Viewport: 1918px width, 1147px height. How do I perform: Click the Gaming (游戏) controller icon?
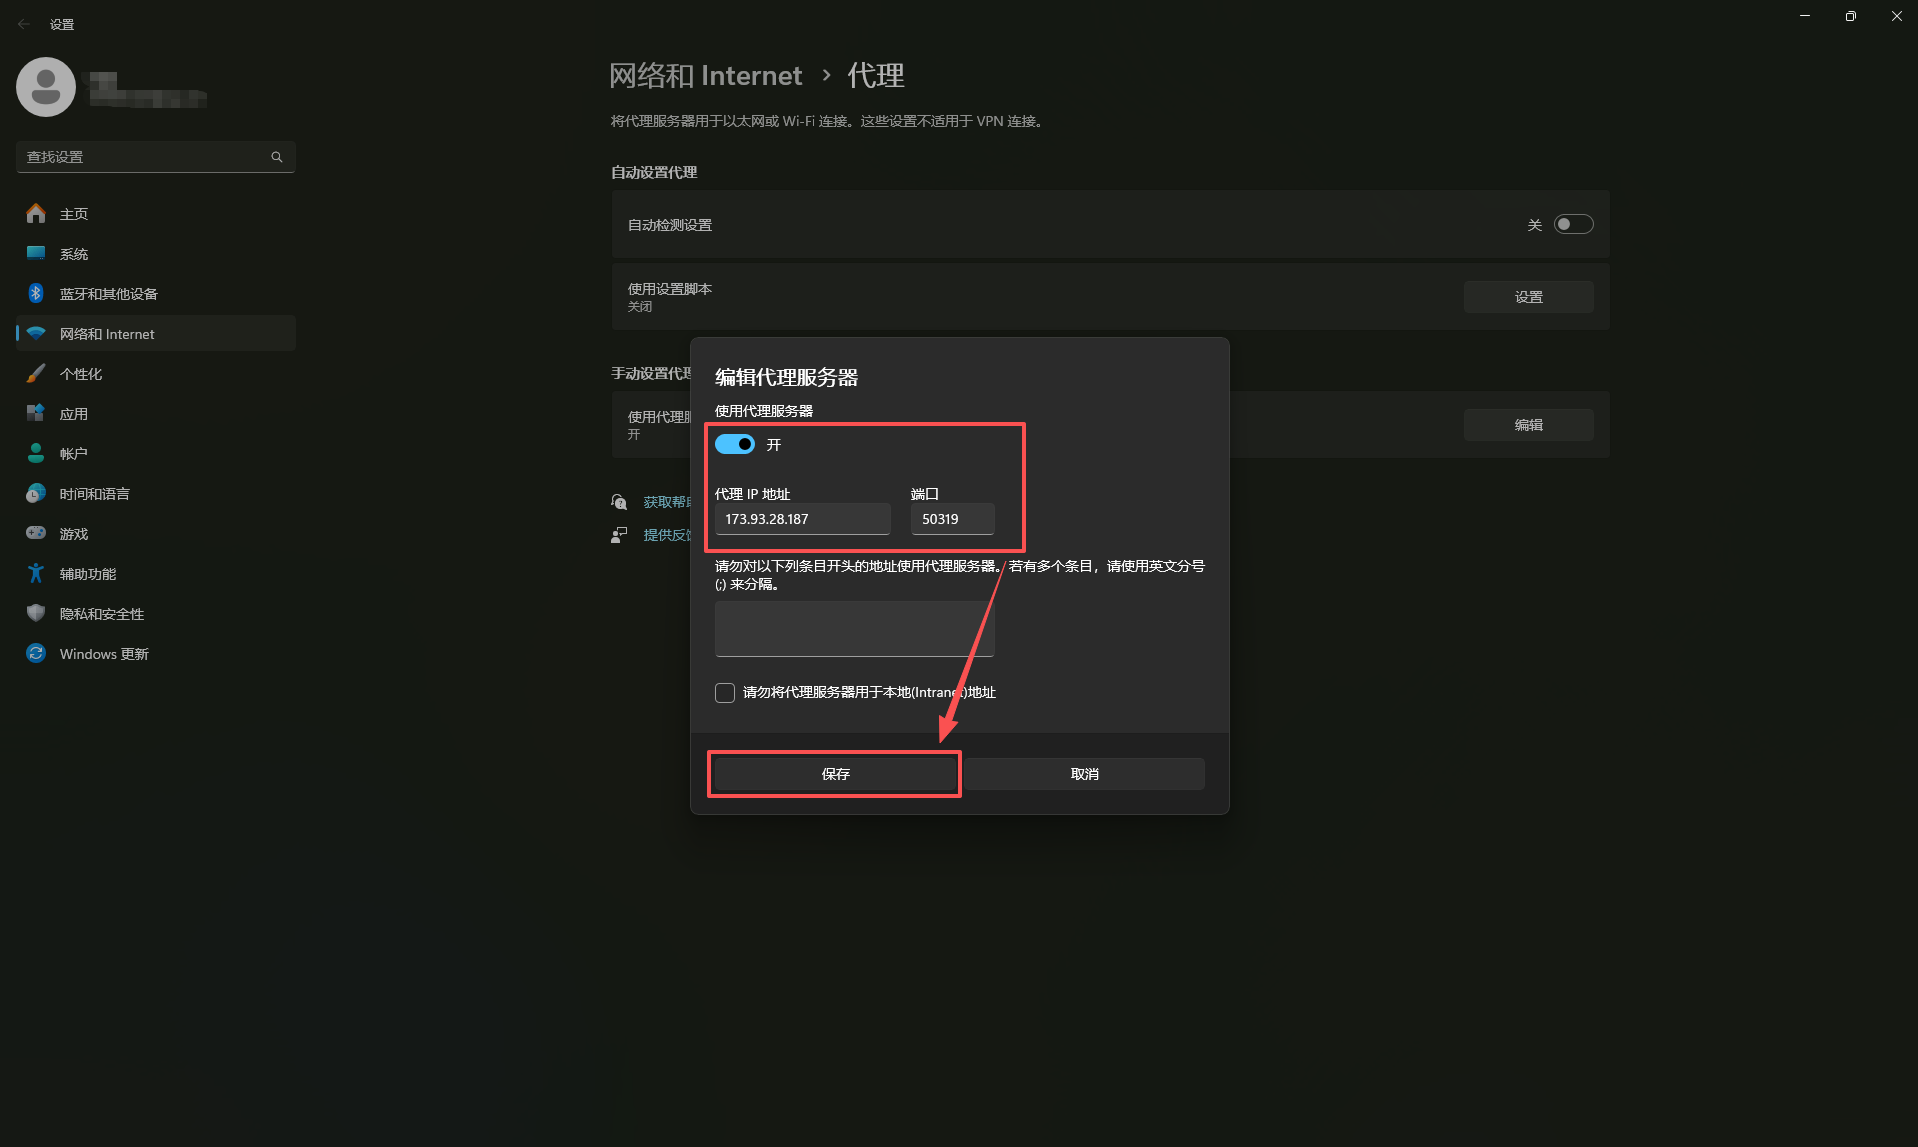[x=36, y=534]
